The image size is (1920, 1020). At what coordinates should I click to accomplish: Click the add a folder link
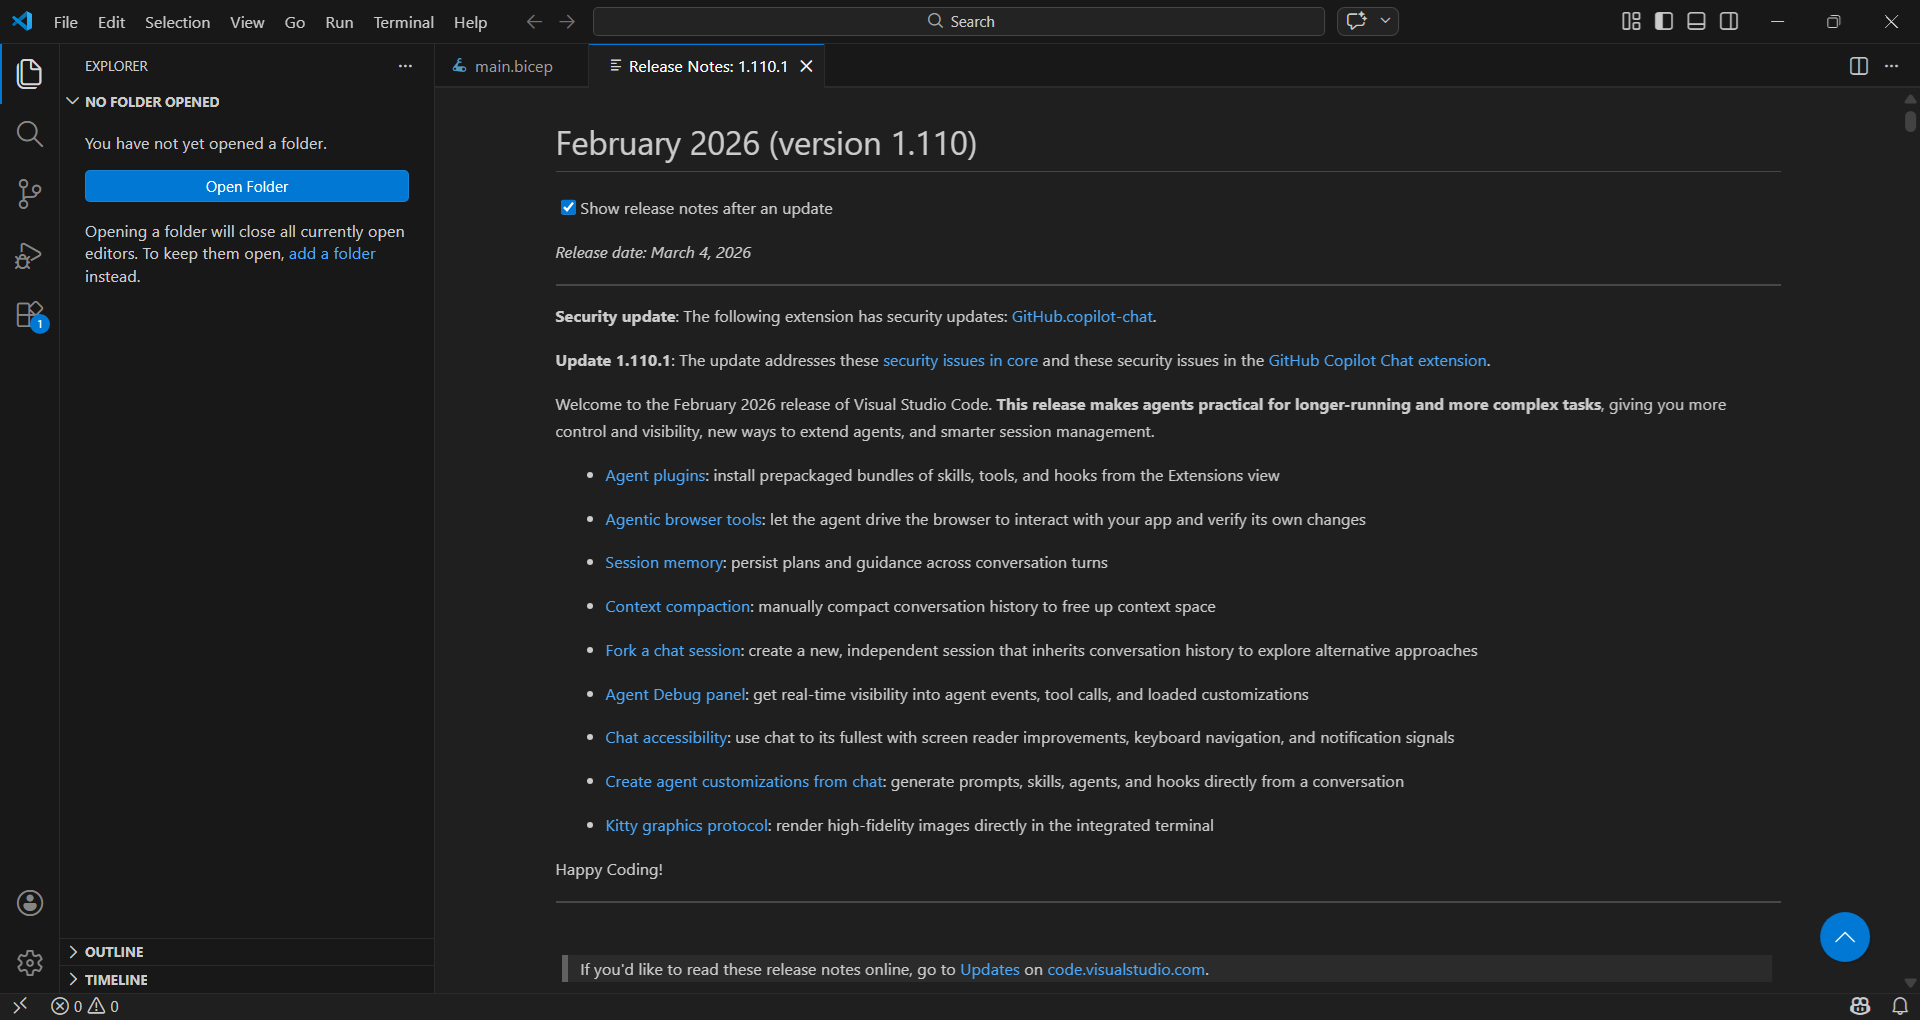[332, 254]
